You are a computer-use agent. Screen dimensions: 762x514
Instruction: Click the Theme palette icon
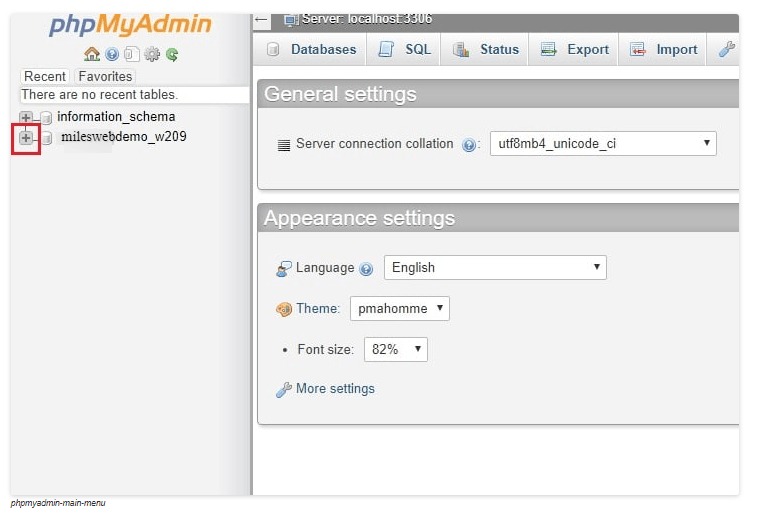(x=284, y=309)
